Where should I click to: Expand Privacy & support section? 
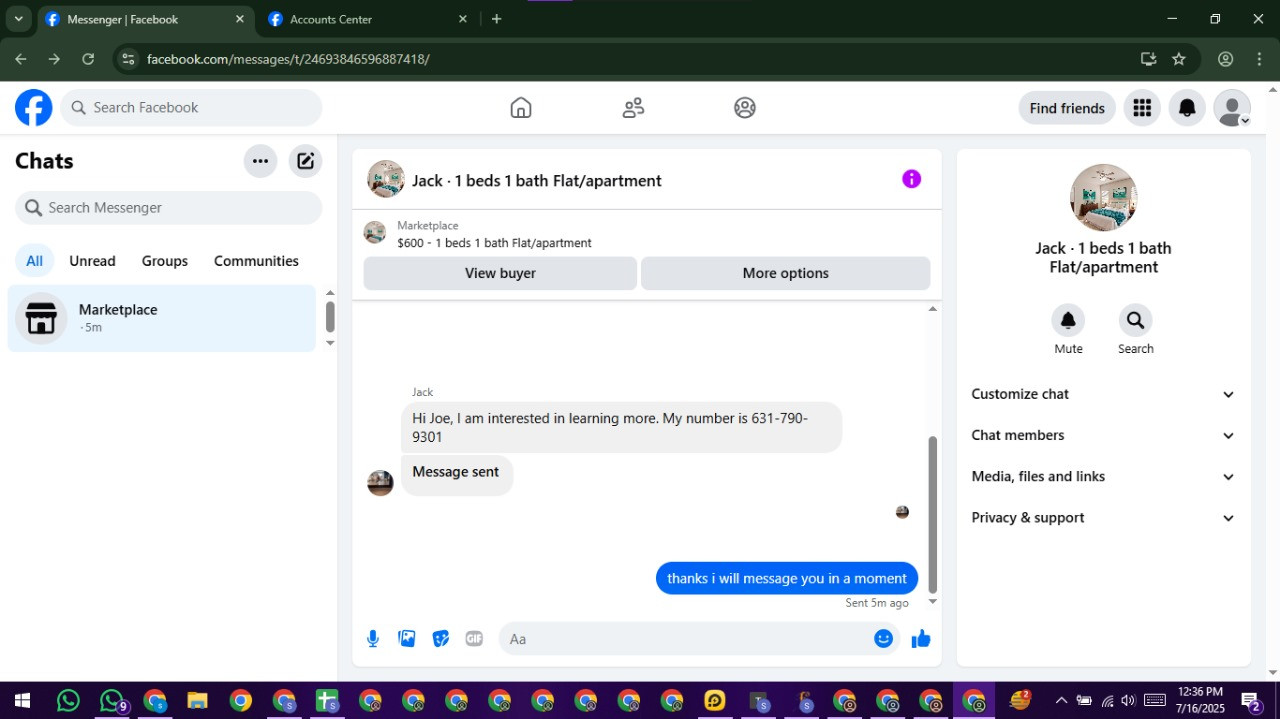point(1103,518)
